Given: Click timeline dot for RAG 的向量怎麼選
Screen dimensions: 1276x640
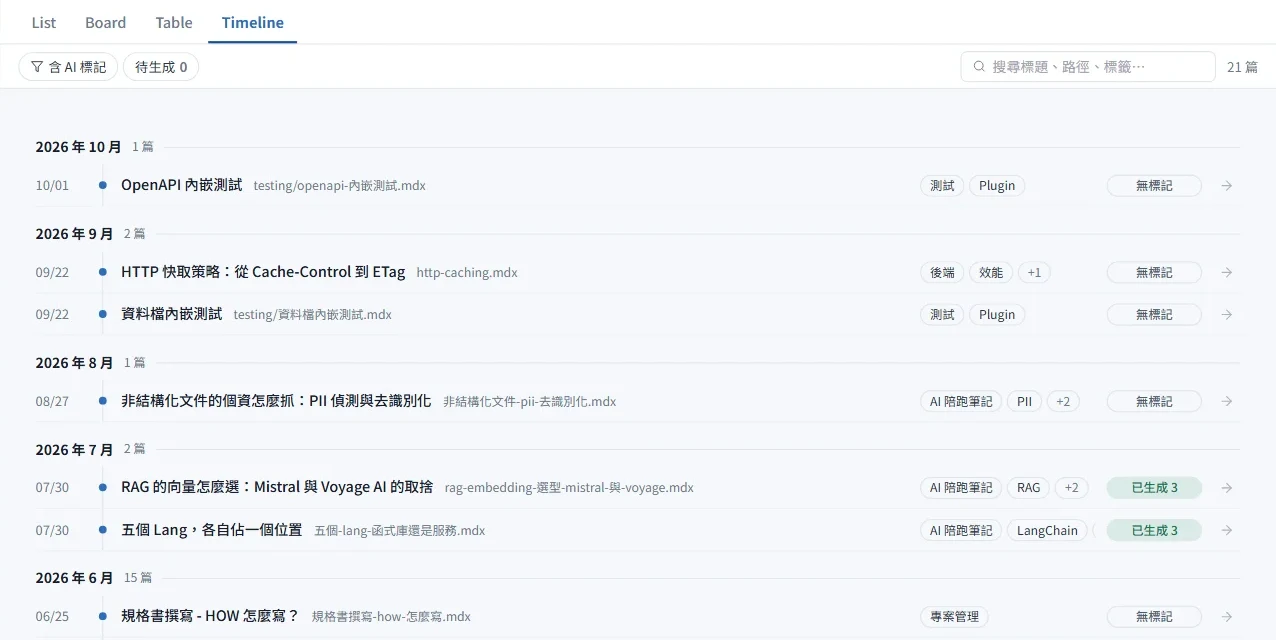Looking at the screenshot, I should coord(102,488).
